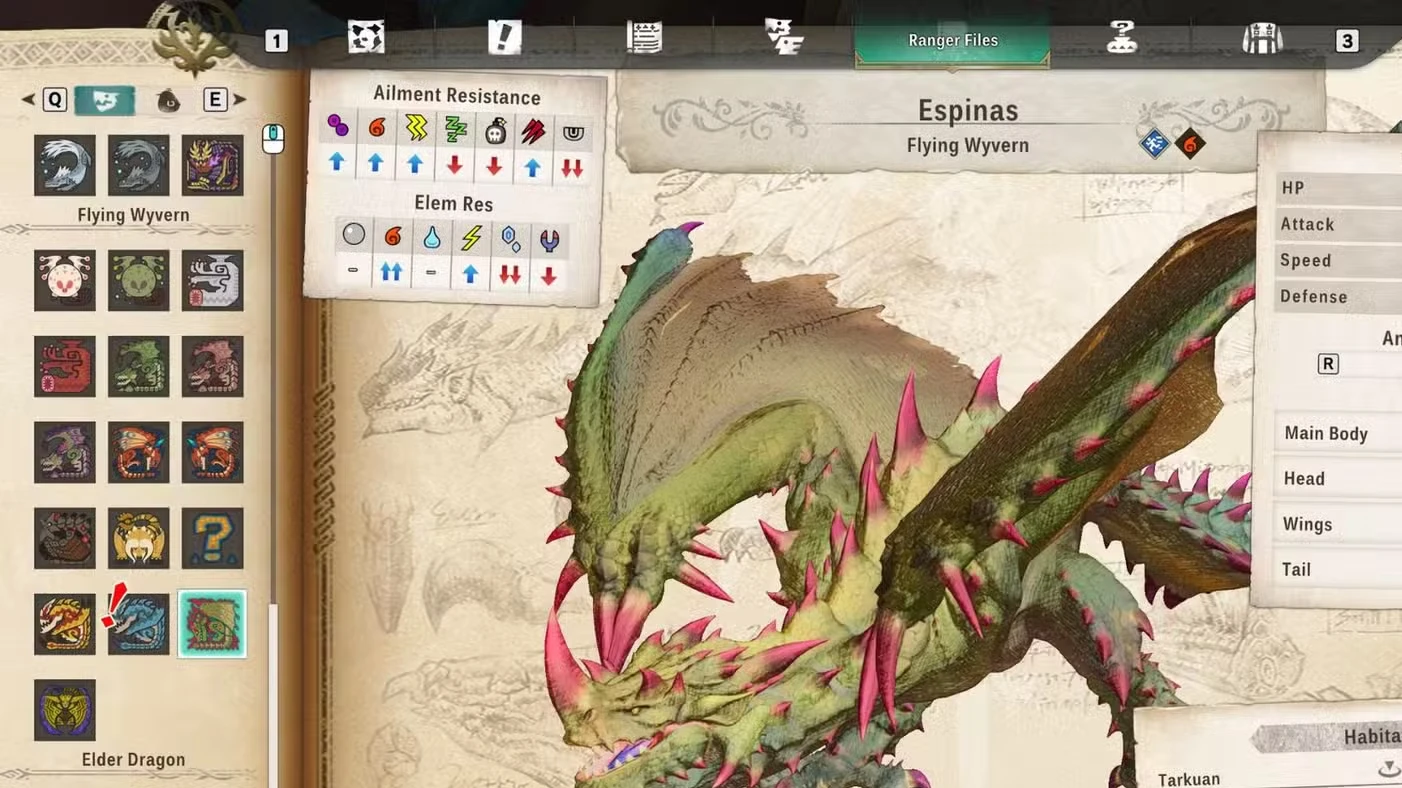Viewport: 1402px width, 788px height.
Task: Select the Wings part row
Action: pyautogui.click(x=1340, y=524)
